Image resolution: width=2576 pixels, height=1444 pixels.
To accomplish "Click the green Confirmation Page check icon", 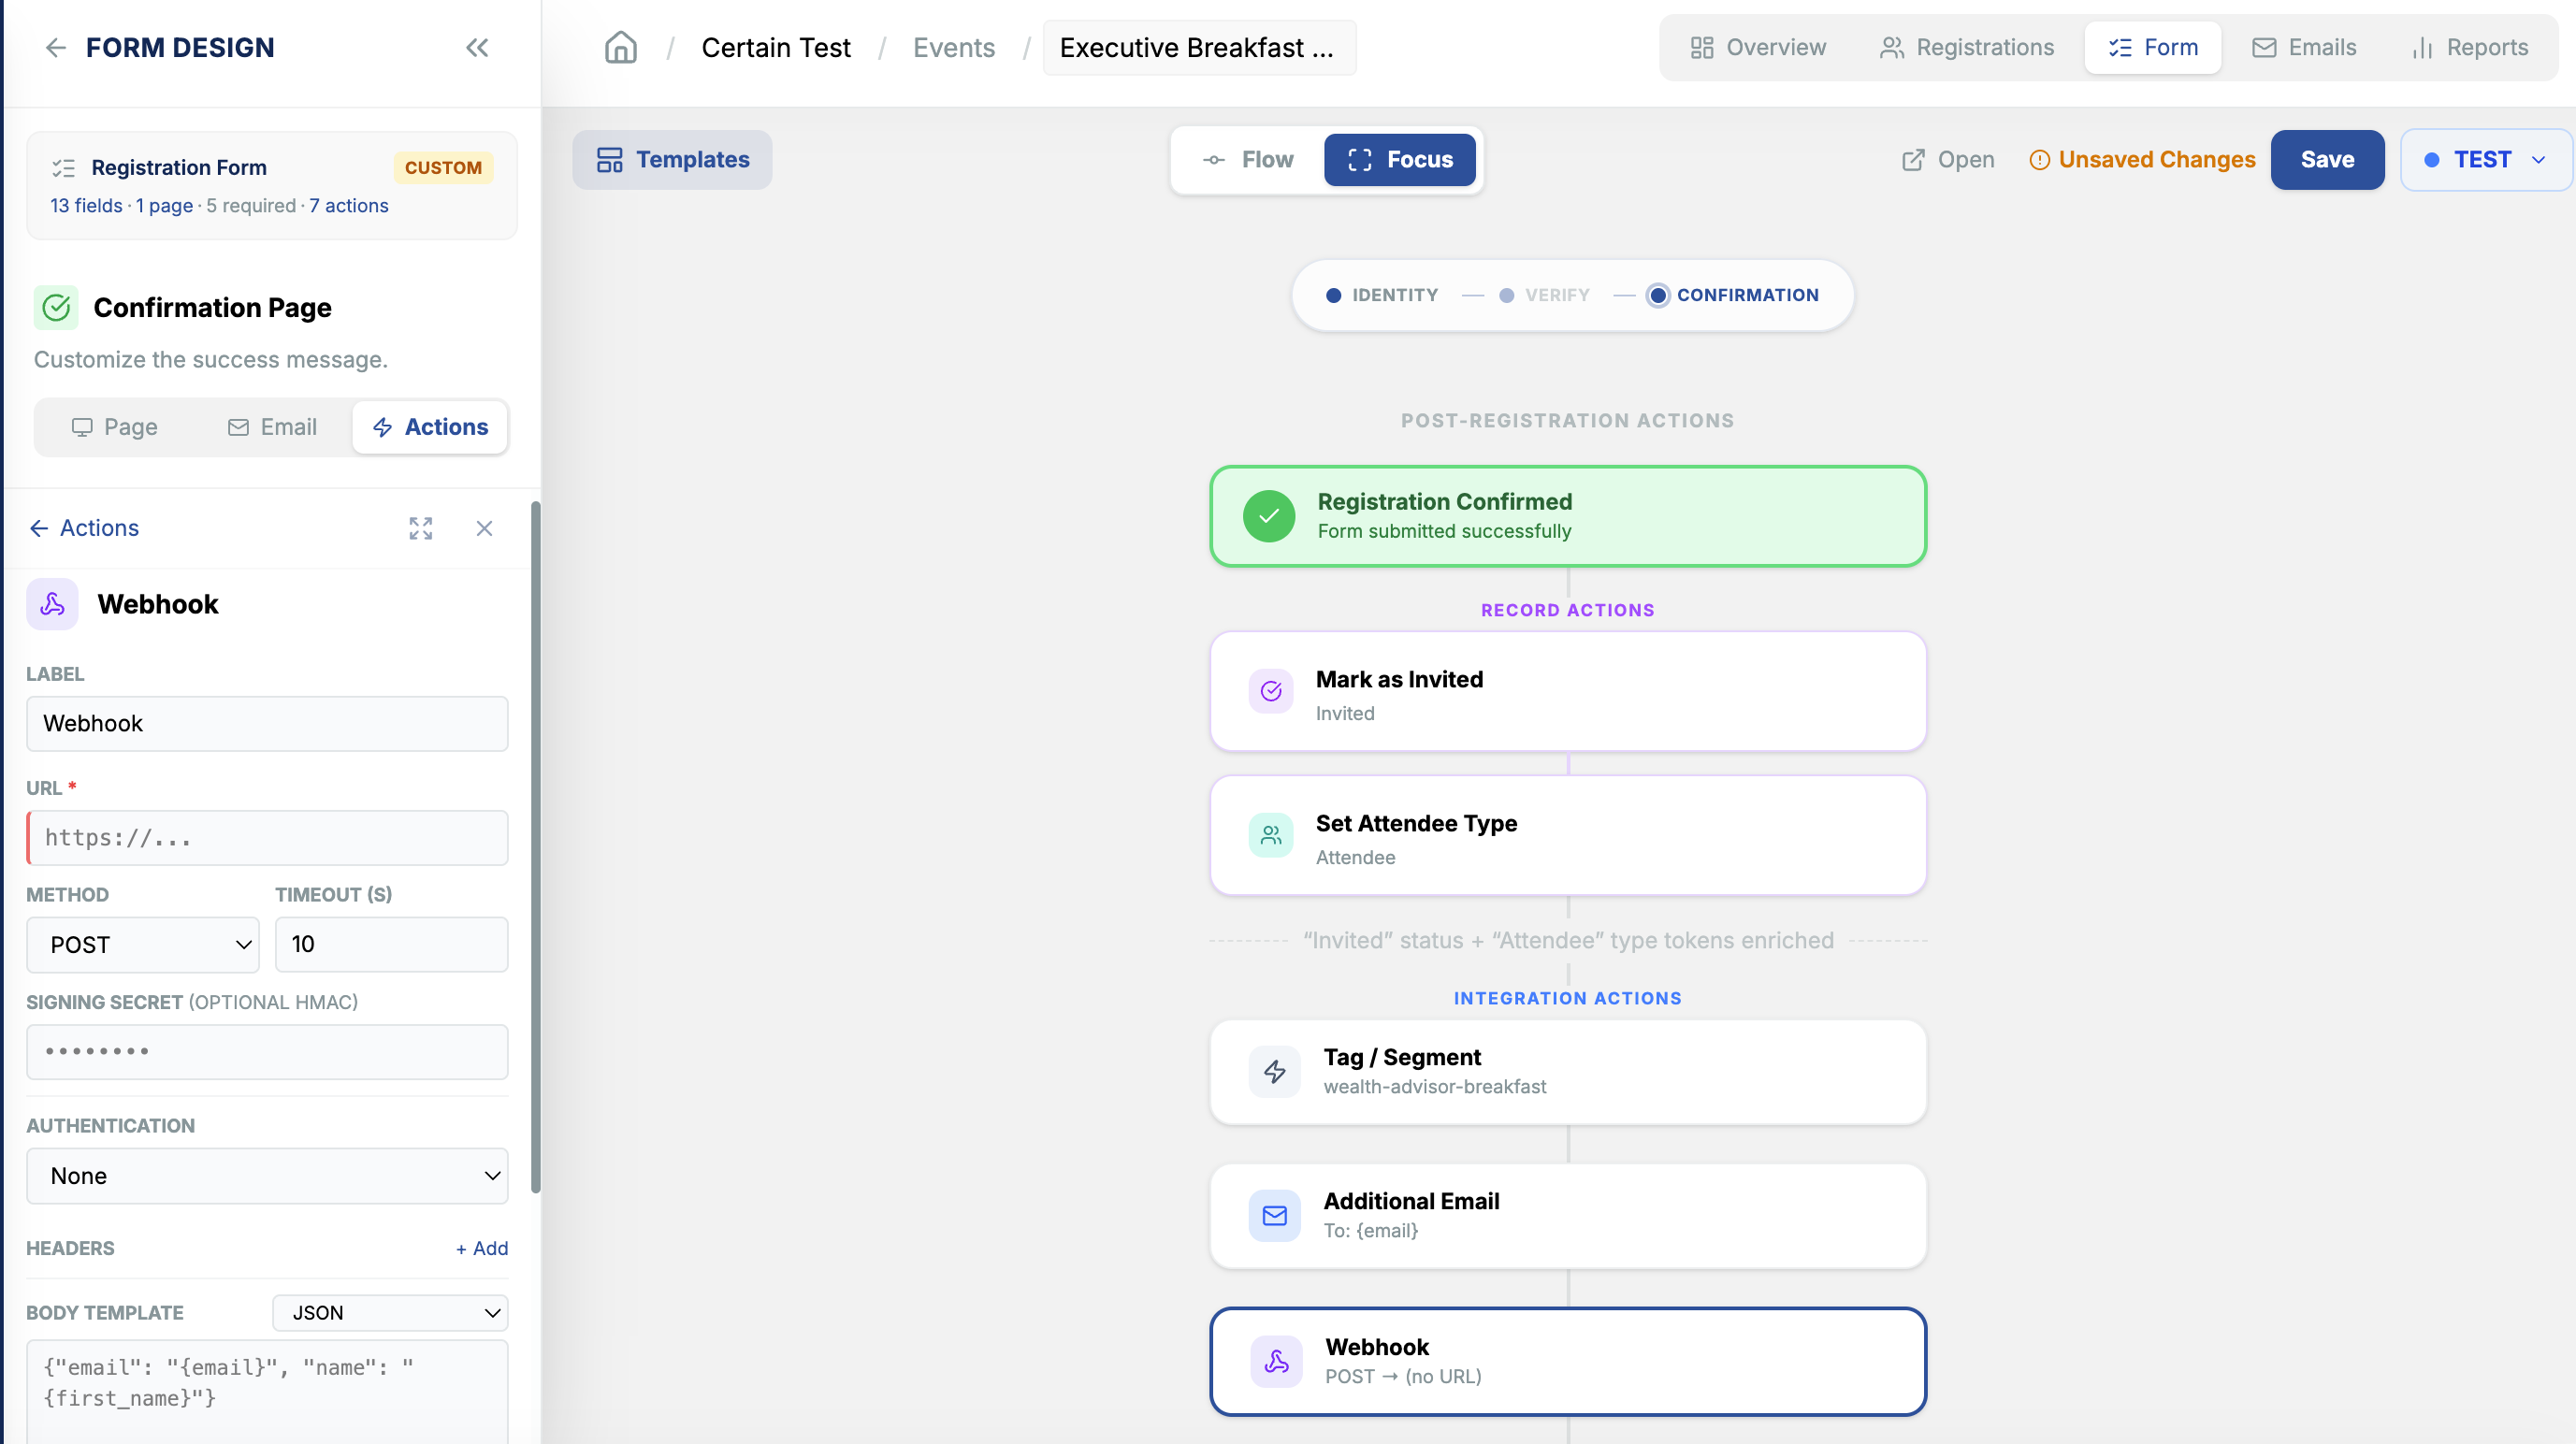I will pos(57,307).
